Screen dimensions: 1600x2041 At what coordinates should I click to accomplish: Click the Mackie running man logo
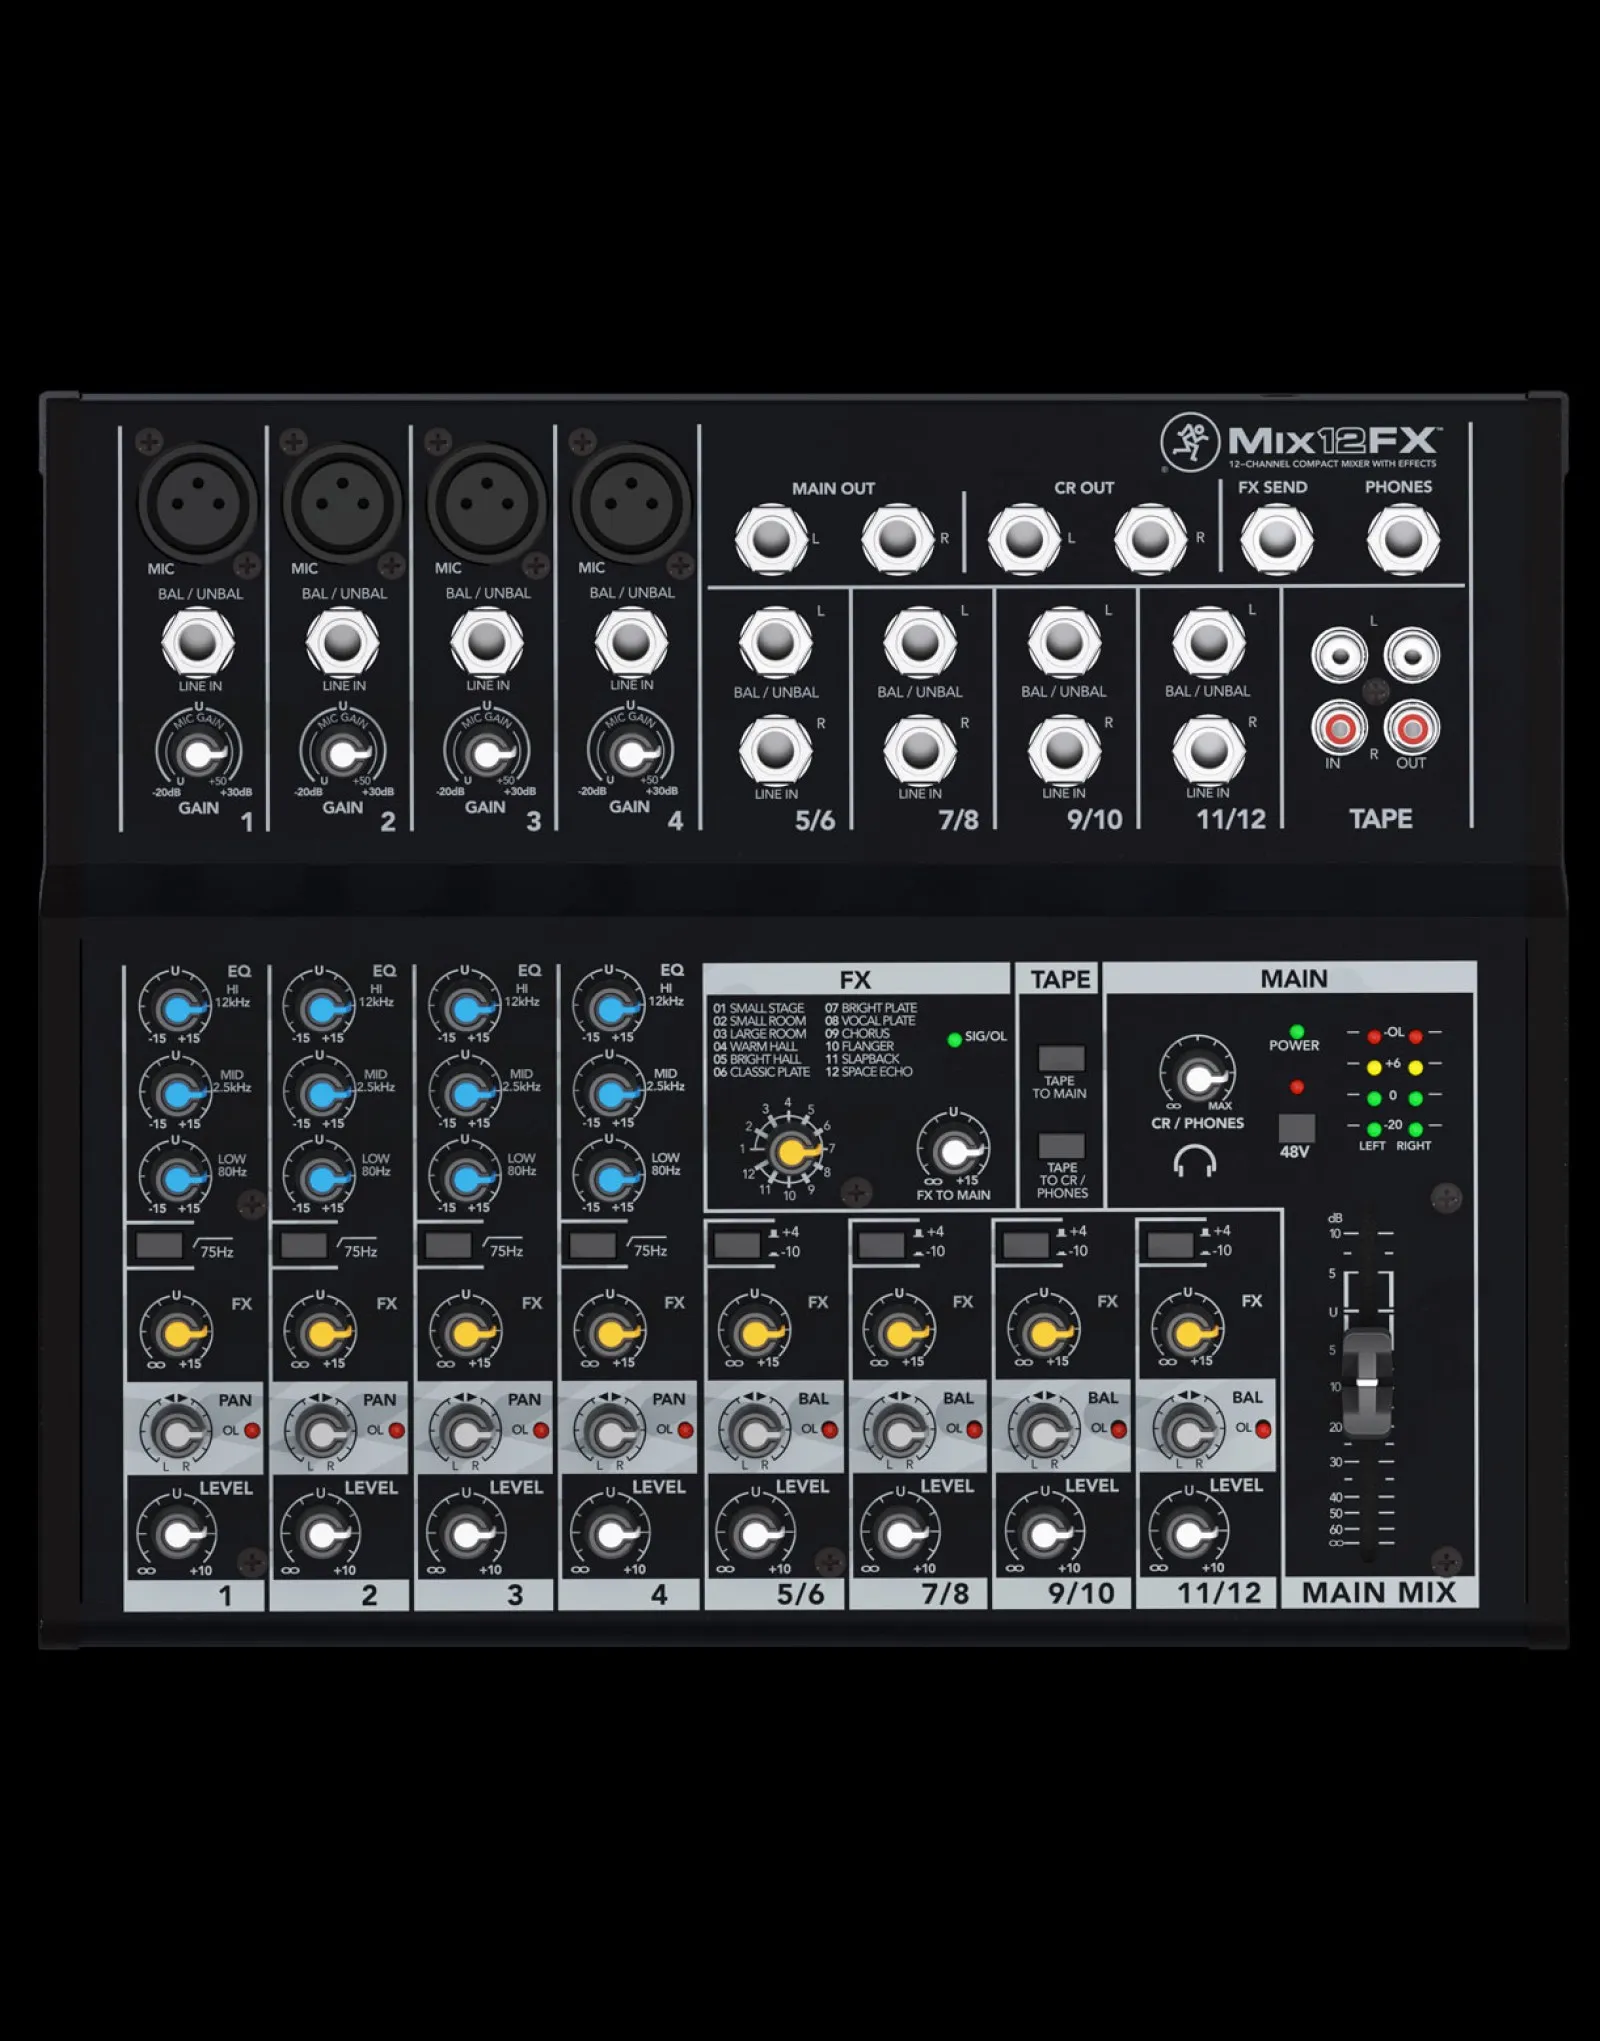click(x=1189, y=441)
